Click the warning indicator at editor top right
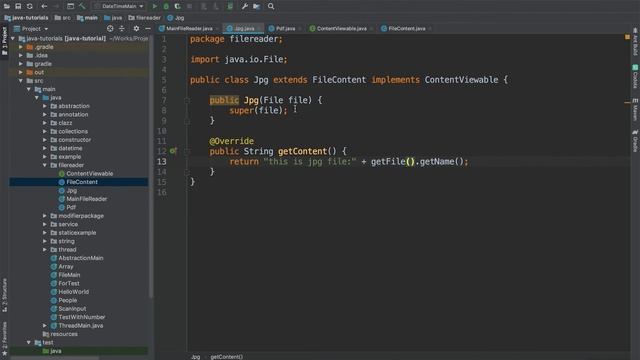This screenshot has width=640, height=360. click(x=627, y=37)
